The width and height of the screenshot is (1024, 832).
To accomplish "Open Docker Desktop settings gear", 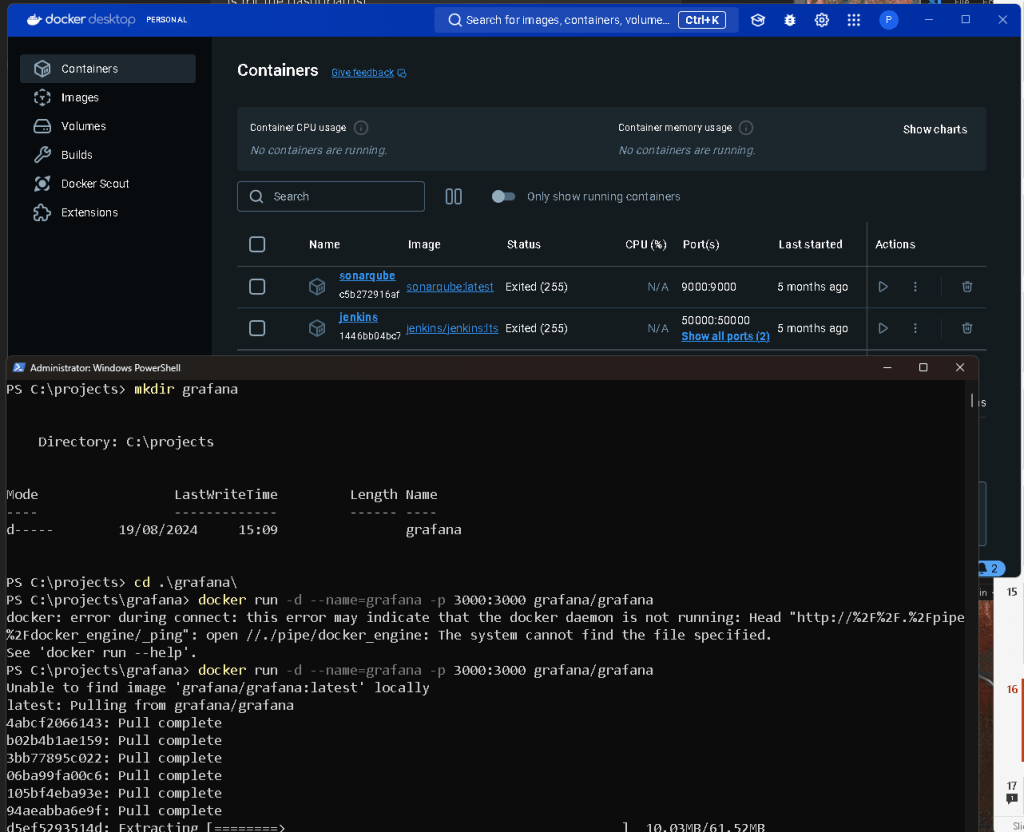I will [822, 20].
